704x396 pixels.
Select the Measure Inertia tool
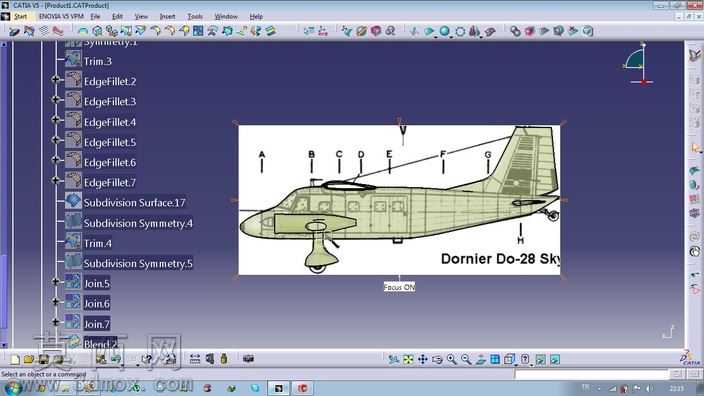coord(224,359)
